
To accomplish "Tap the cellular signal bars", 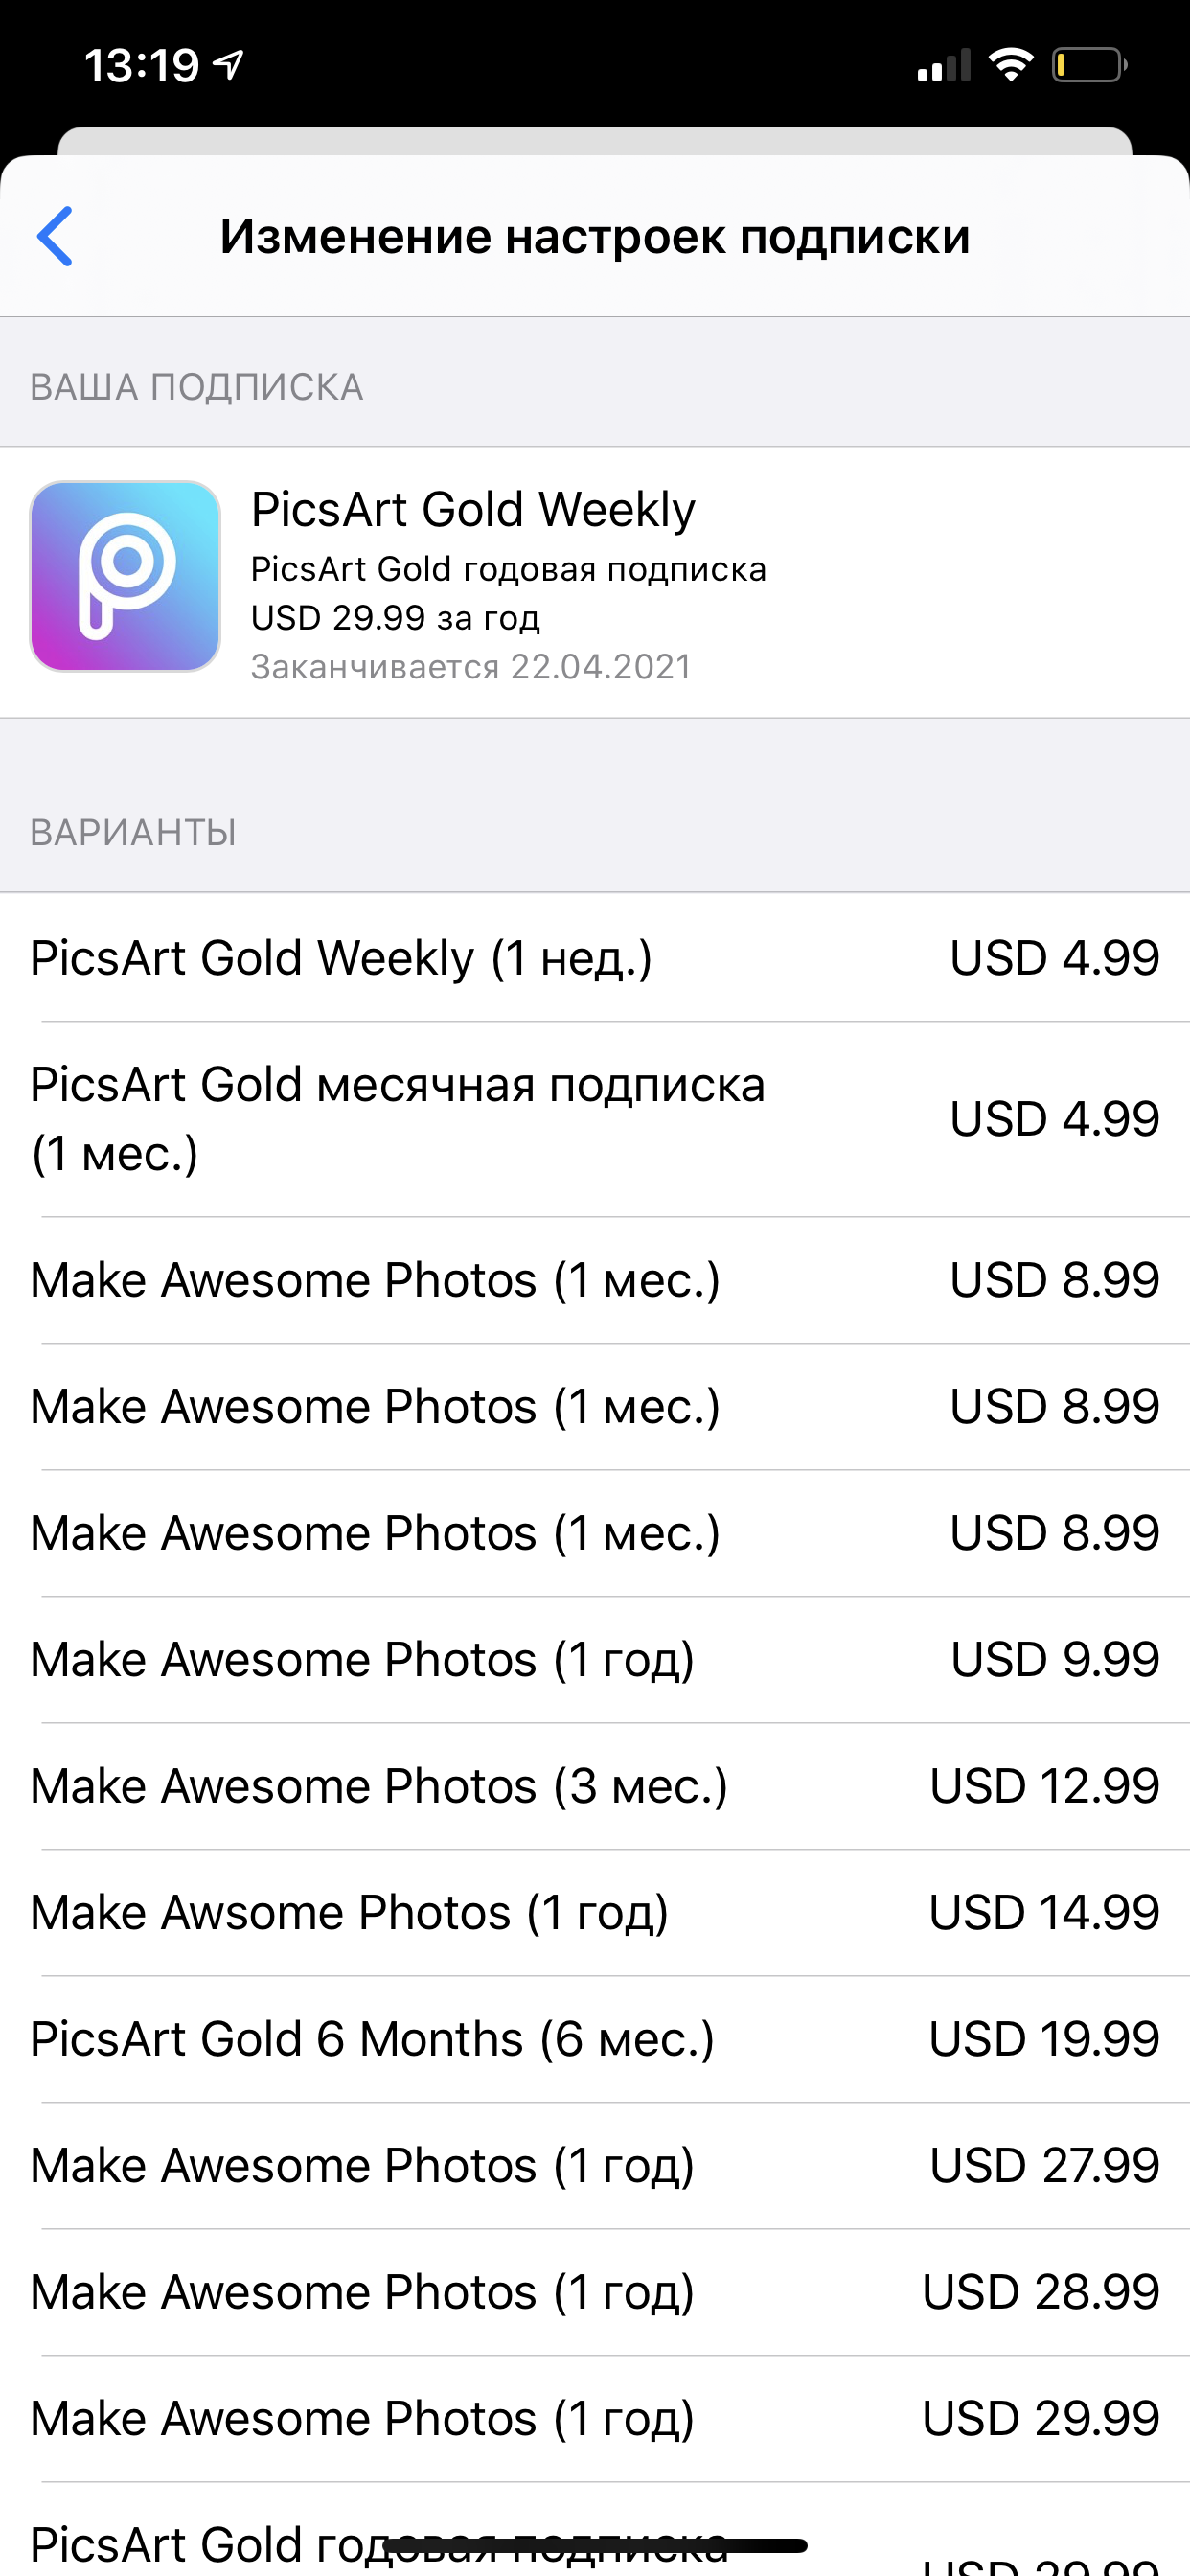I will (x=943, y=66).
